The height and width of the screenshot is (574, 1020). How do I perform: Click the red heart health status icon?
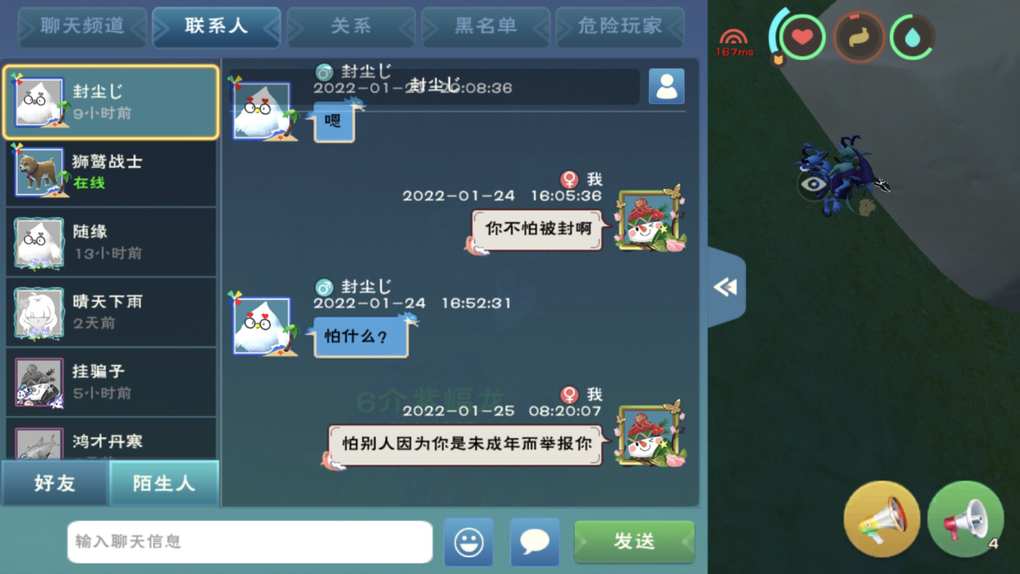click(802, 37)
